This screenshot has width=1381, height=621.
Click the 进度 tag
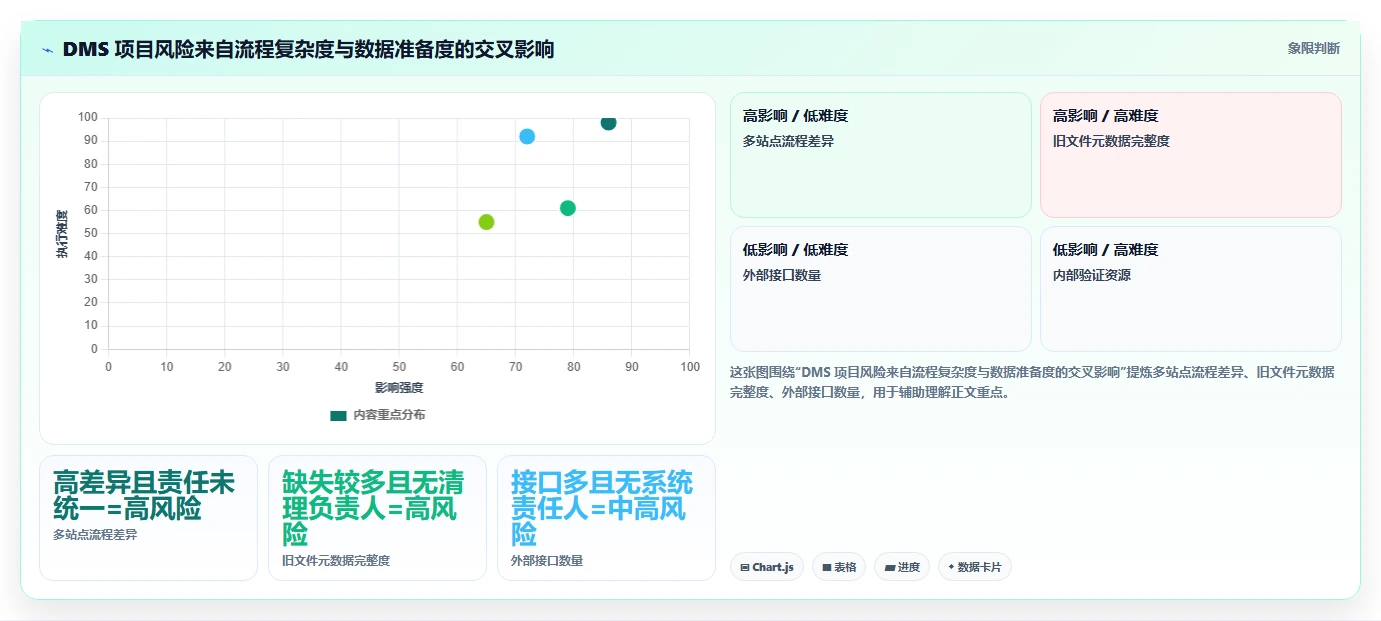(x=902, y=567)
